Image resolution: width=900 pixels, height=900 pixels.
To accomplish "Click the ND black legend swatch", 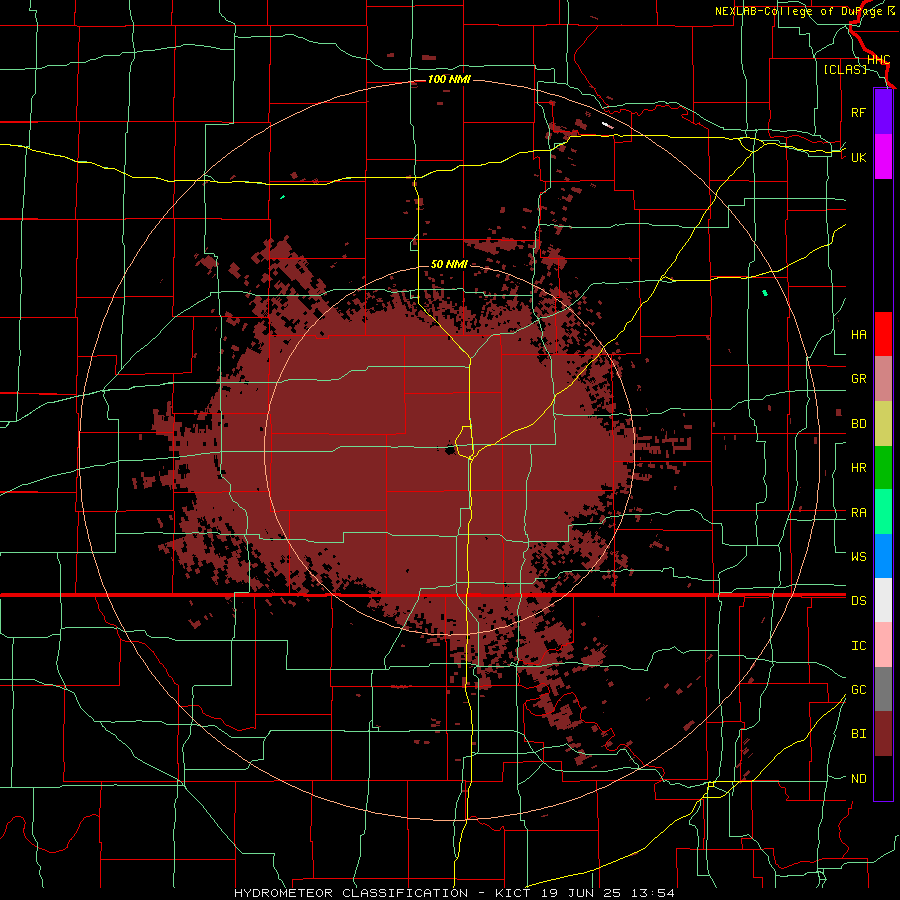I will [x=883, y=778].
